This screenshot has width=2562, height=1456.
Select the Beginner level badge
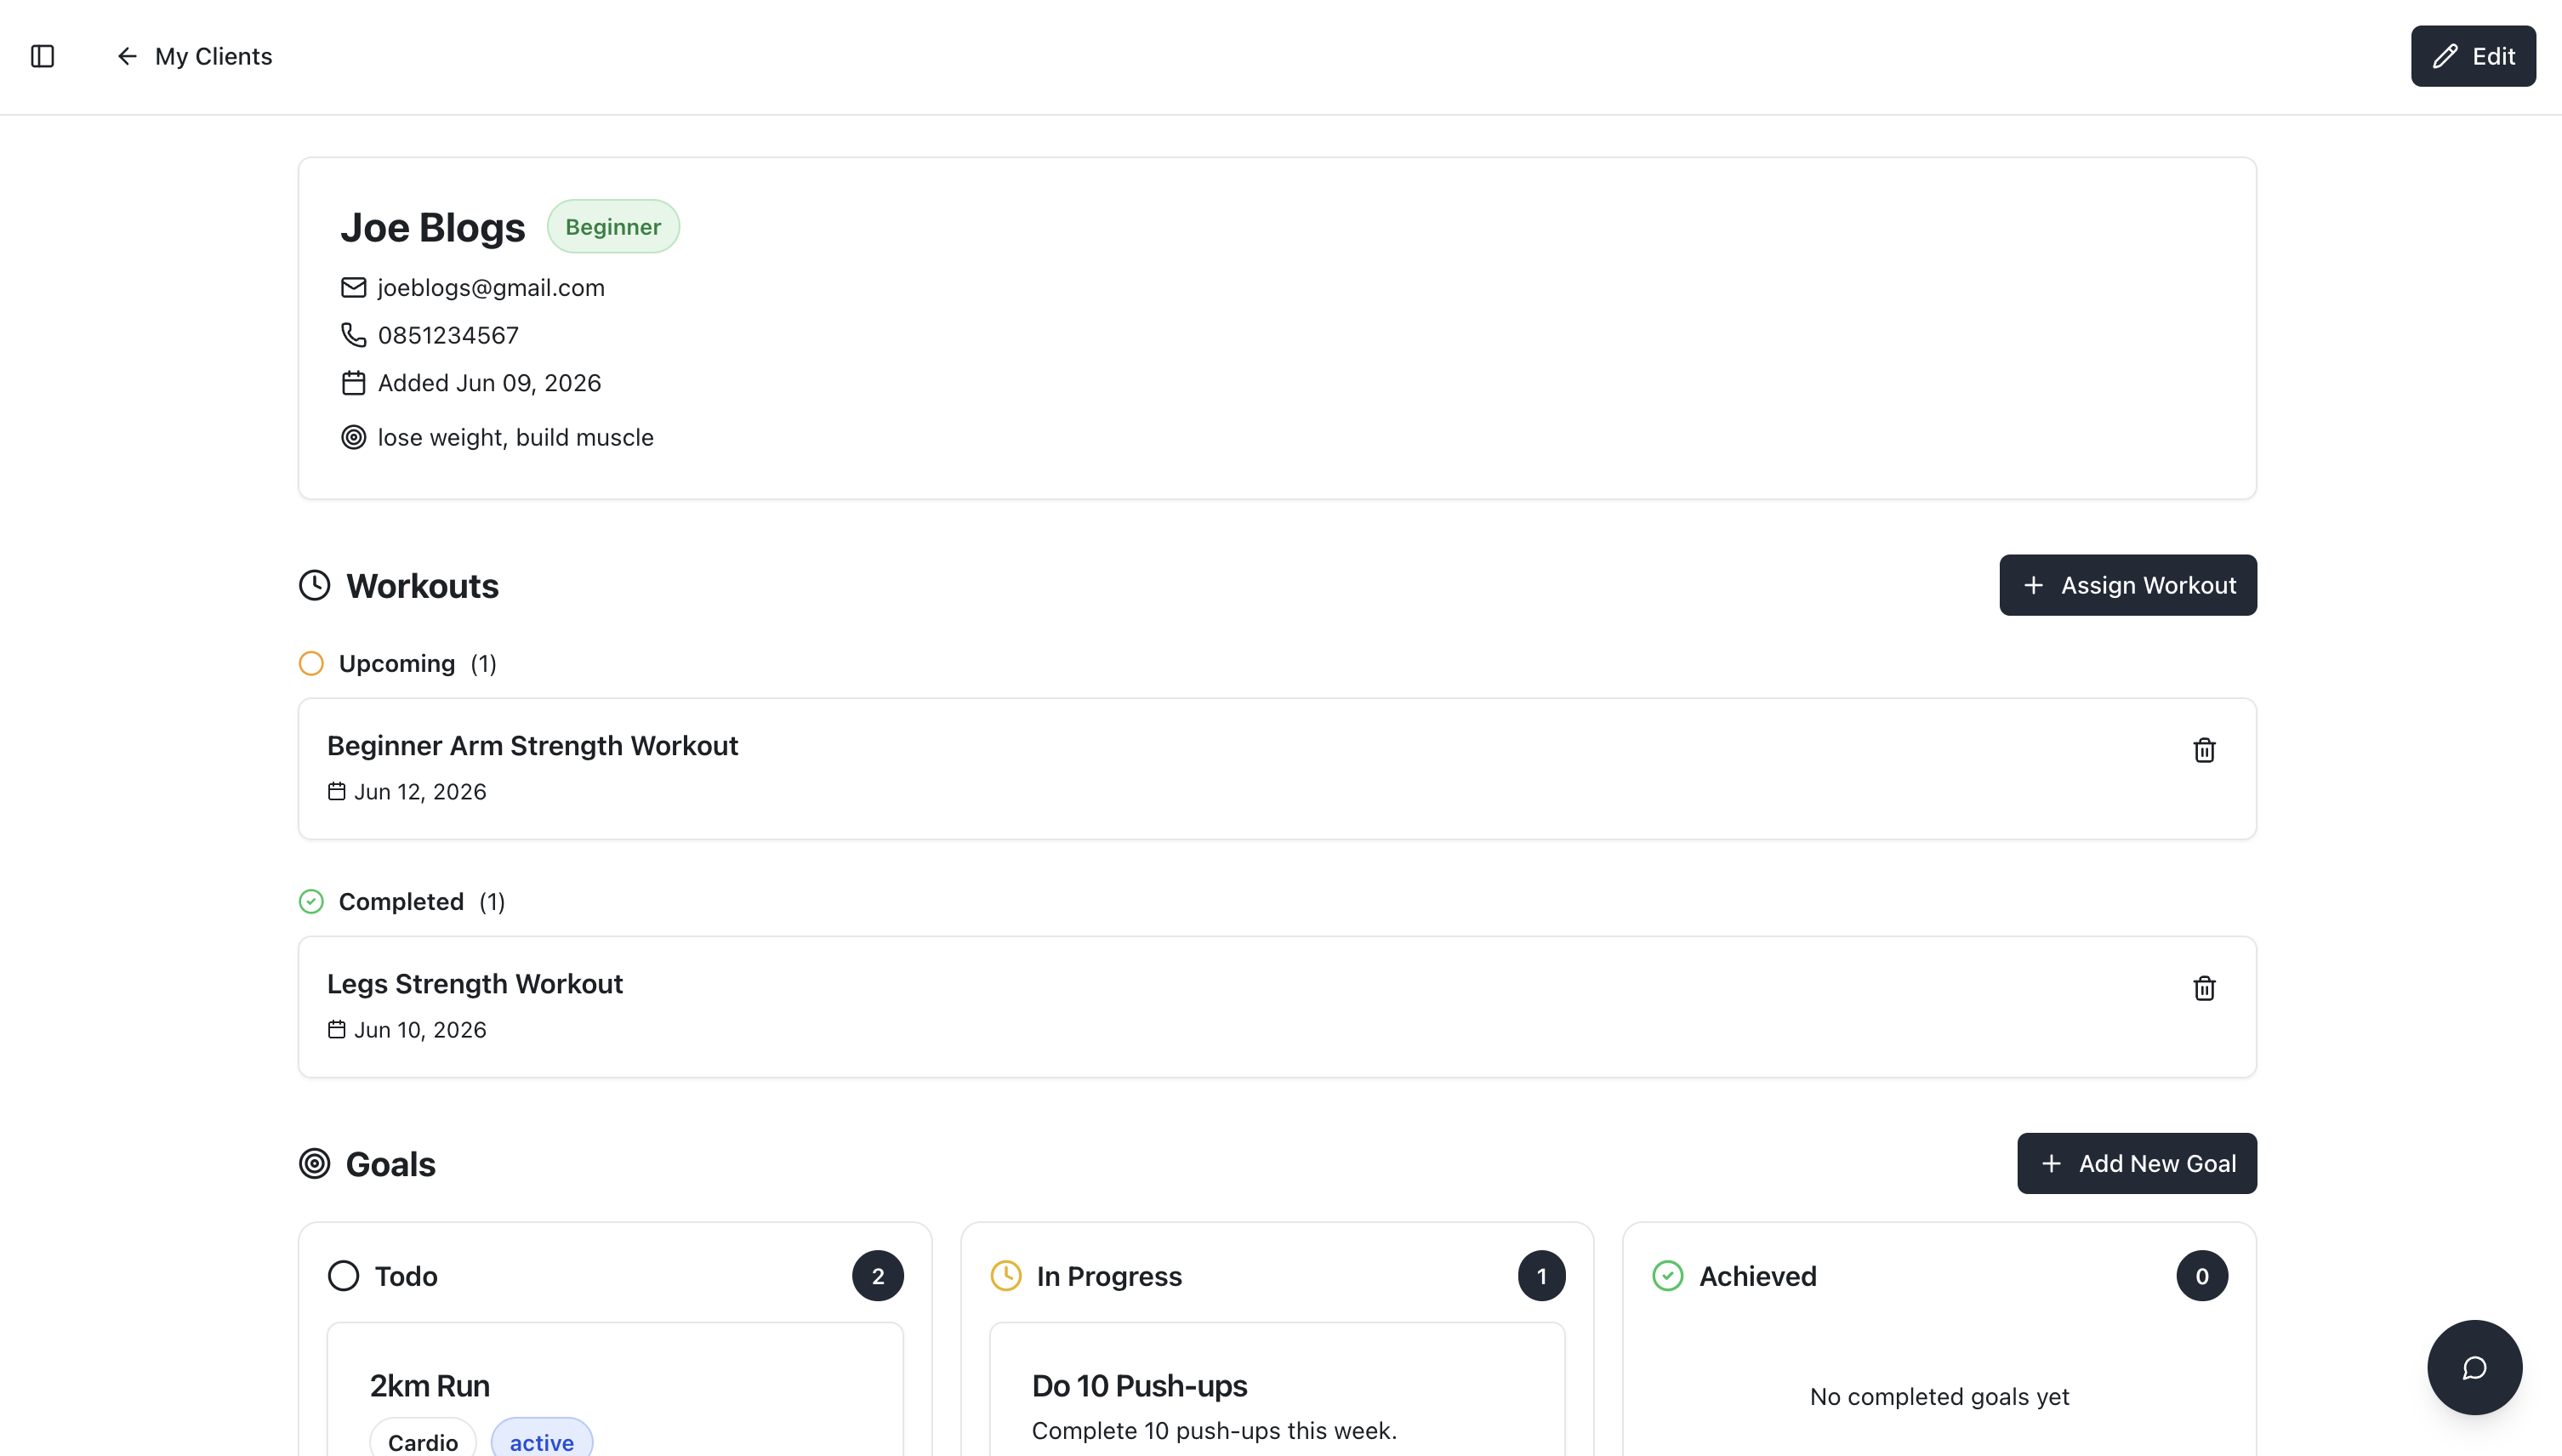coord(613,226)
